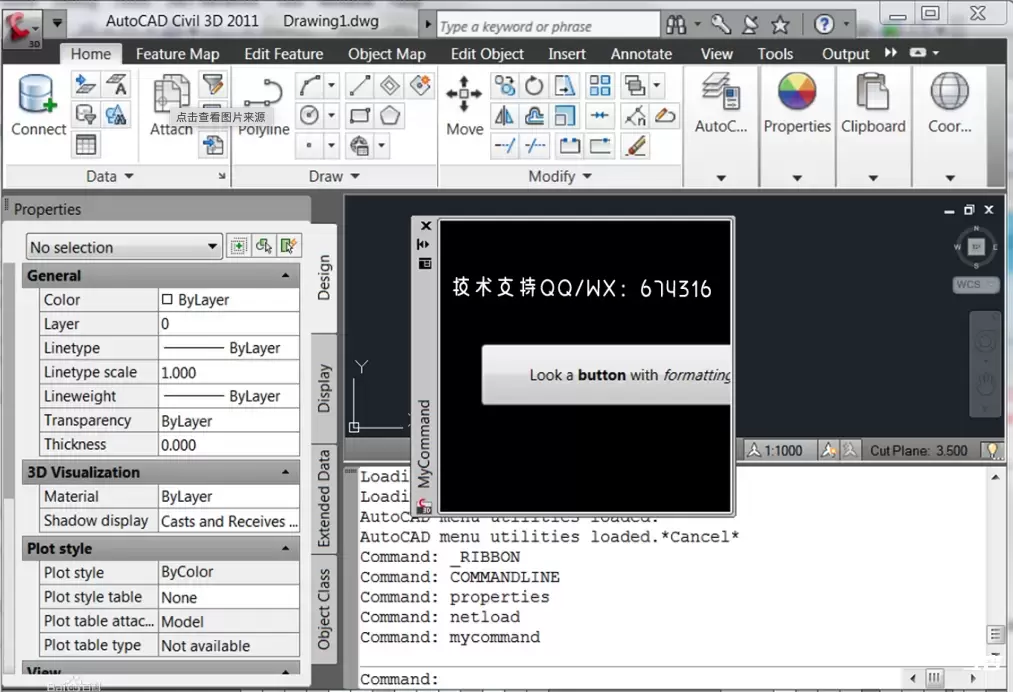Toggle auto-hide on MyCommand palette
Viewport: 1013px width, 692px height.
424,244
